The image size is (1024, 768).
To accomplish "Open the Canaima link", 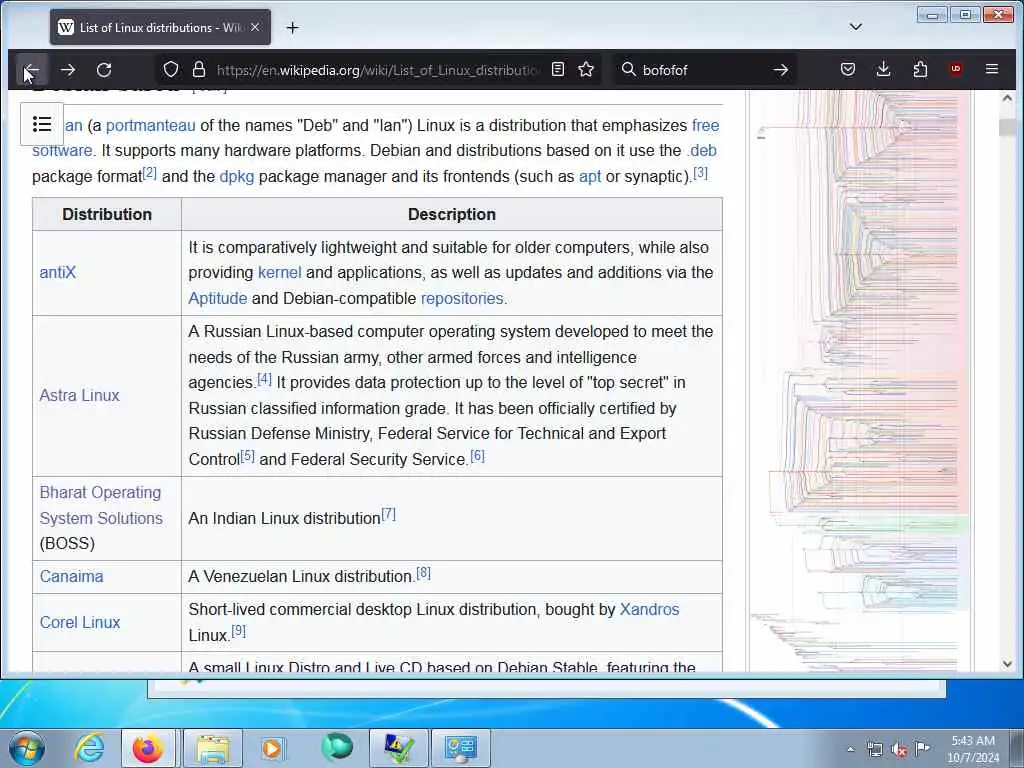I will pyautogui.click(x=71, y=577).
